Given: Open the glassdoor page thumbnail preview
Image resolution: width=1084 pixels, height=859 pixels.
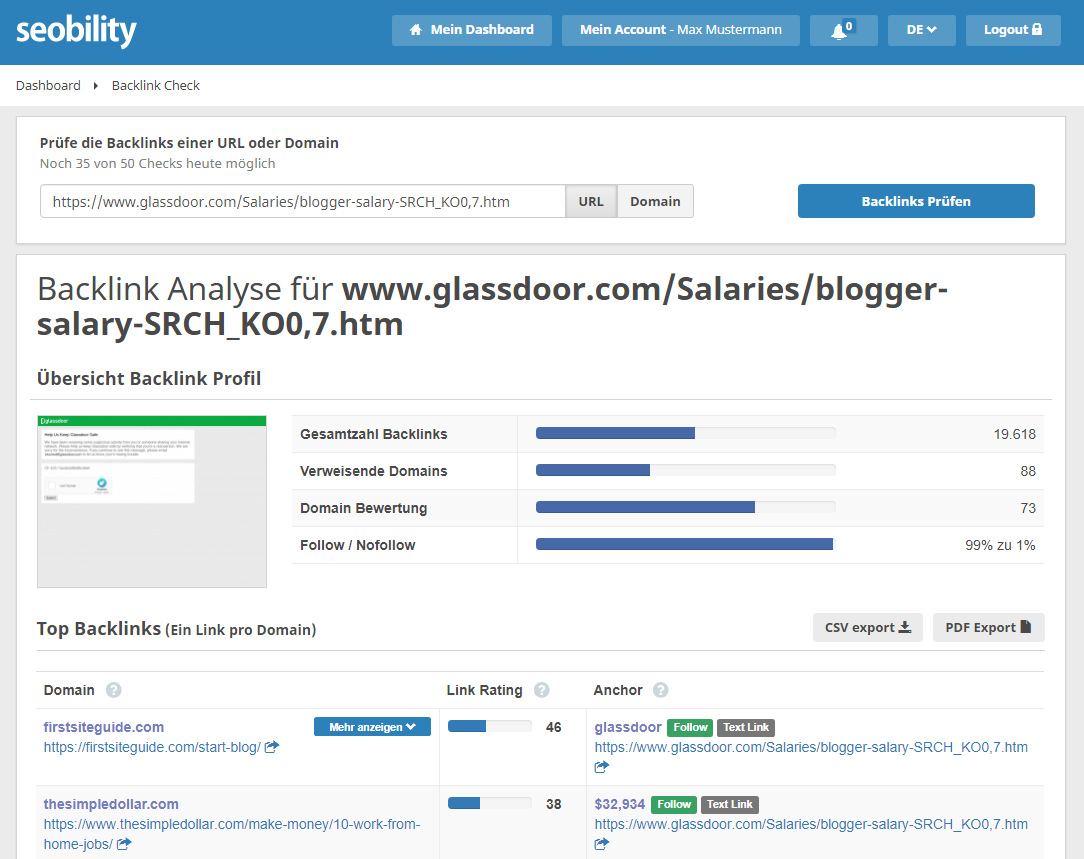Looking at the screenshot, I should (151, 502).
